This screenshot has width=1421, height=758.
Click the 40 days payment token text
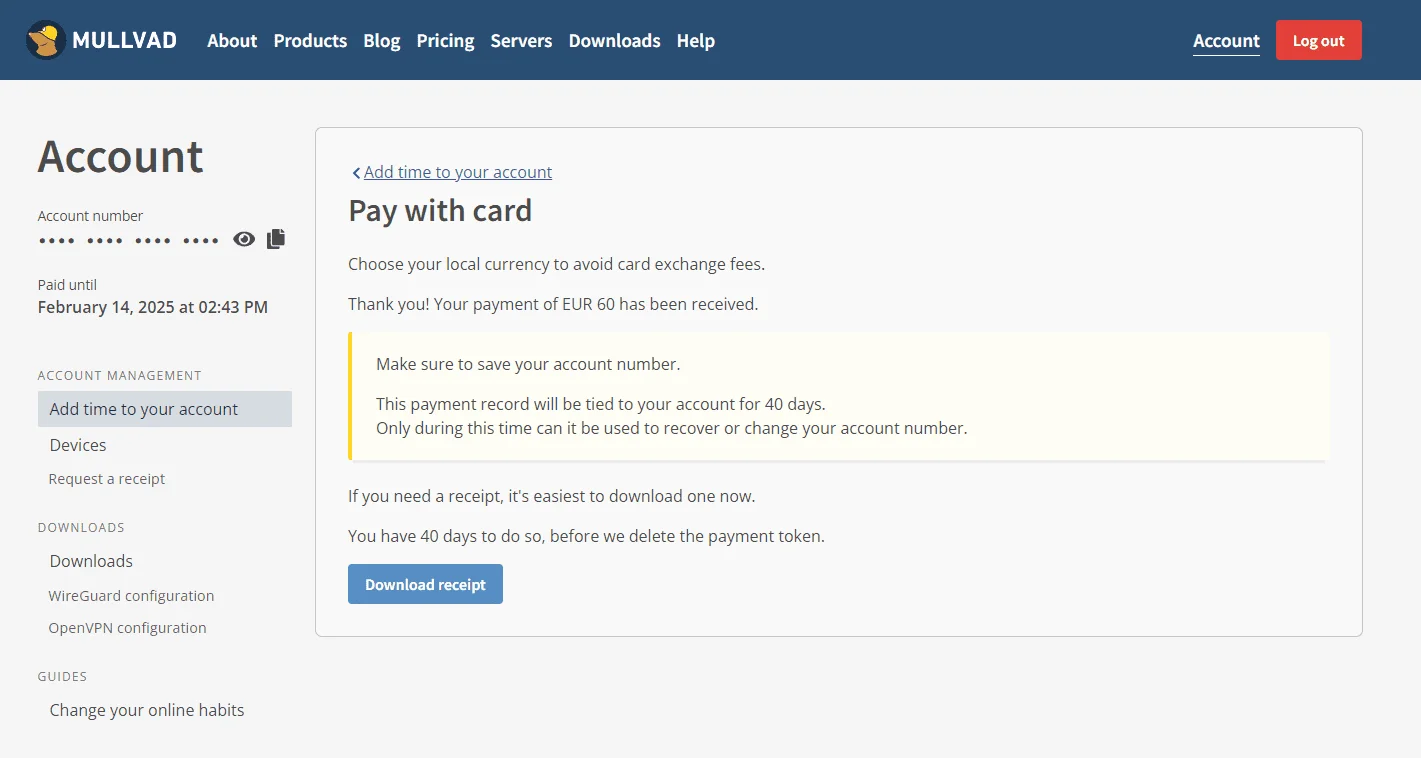586,536
